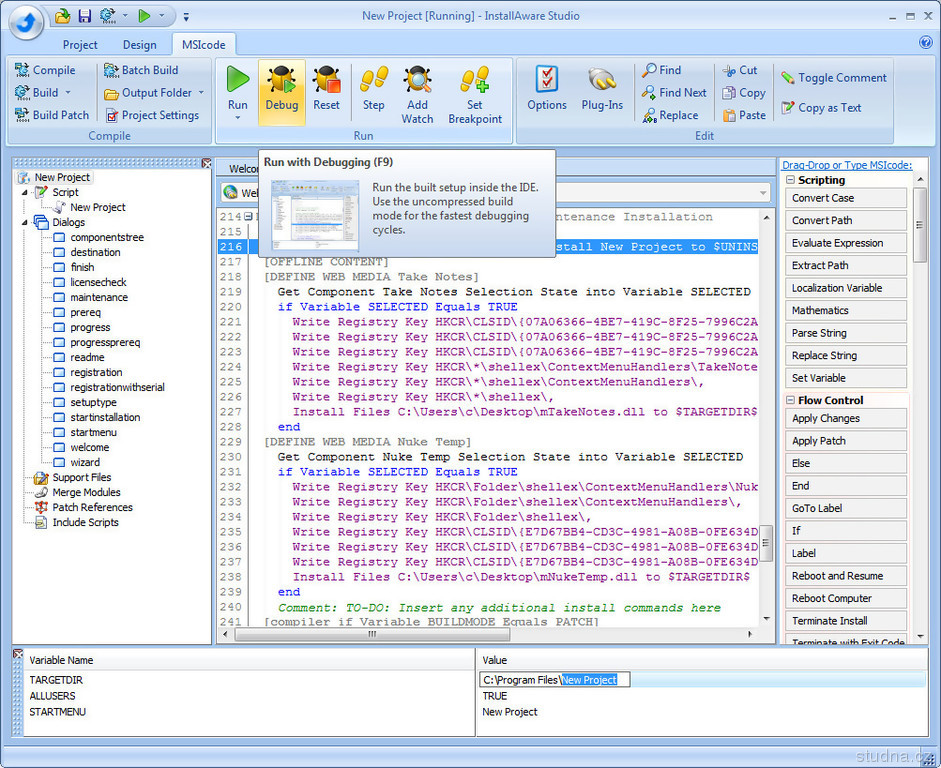The image size is (941, 768).
Task: Open Add Watch tool
Action: pyautogui.click(x=417, y=81)
